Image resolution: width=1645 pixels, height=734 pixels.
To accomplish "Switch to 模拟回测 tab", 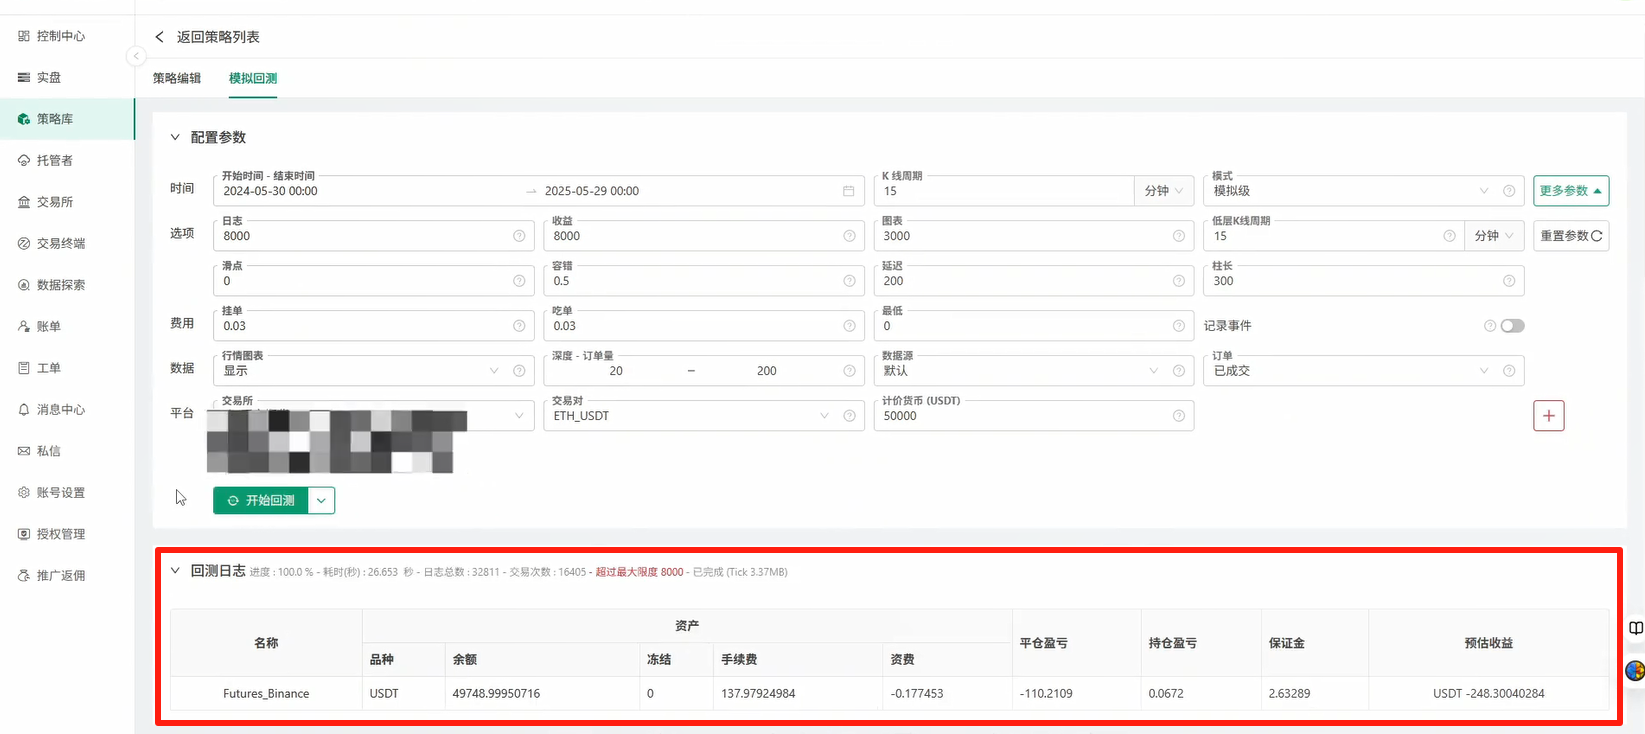I will click(x=253, y=78).
